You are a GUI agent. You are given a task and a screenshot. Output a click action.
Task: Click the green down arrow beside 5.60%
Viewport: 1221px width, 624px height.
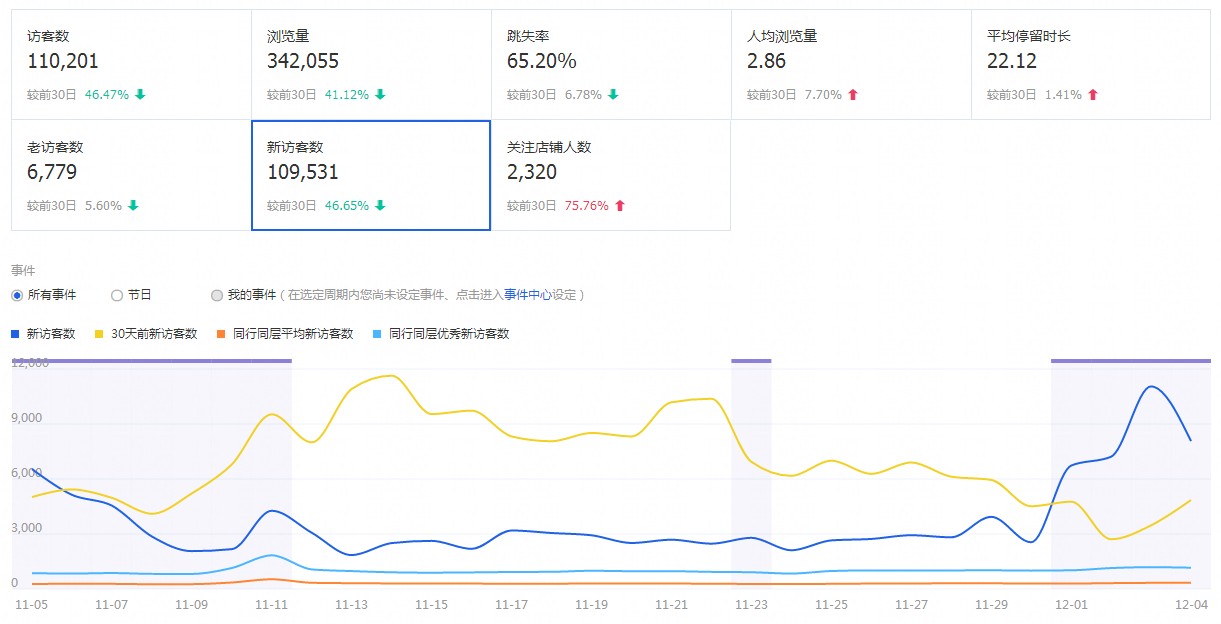click(133, 206)
